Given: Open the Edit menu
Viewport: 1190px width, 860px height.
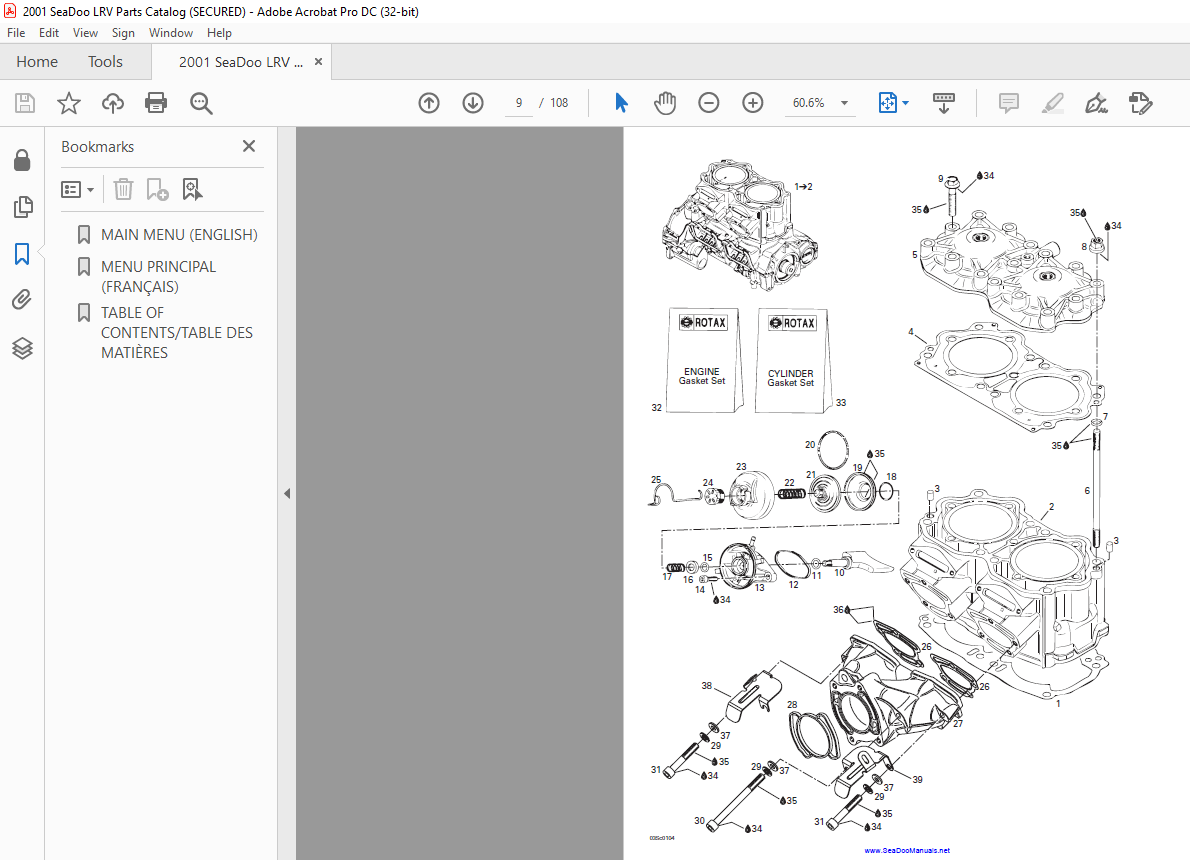Looking at the screenshot, I should click(x=49, y=33).
